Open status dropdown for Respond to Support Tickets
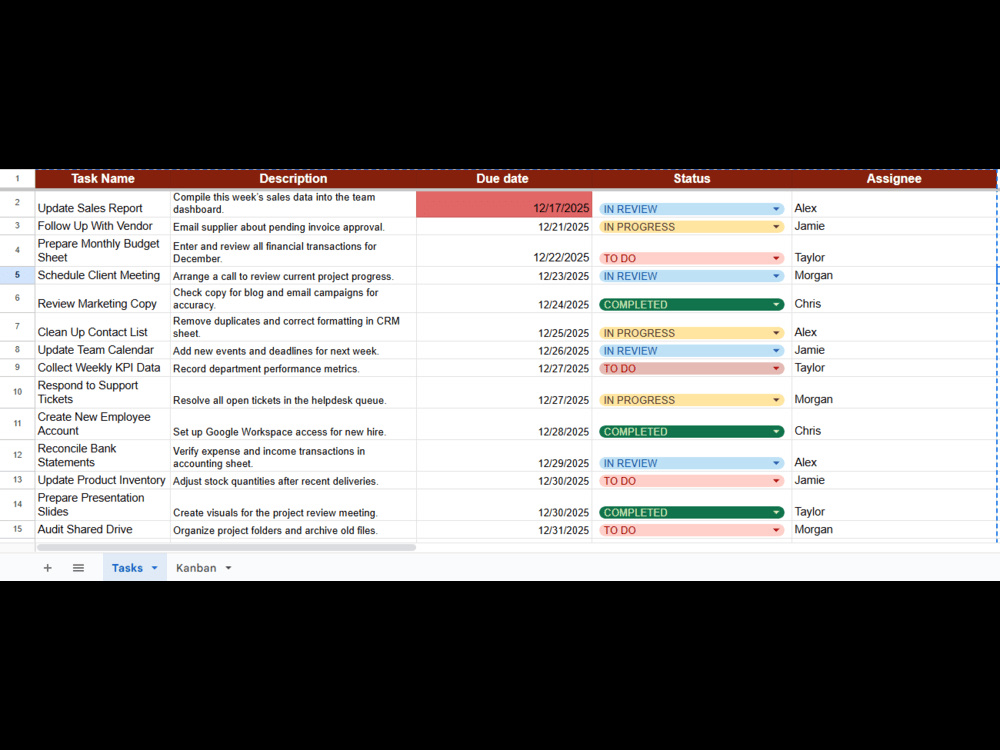Image resolution: width=1000 pixels, height=750 pixels. 776,400
